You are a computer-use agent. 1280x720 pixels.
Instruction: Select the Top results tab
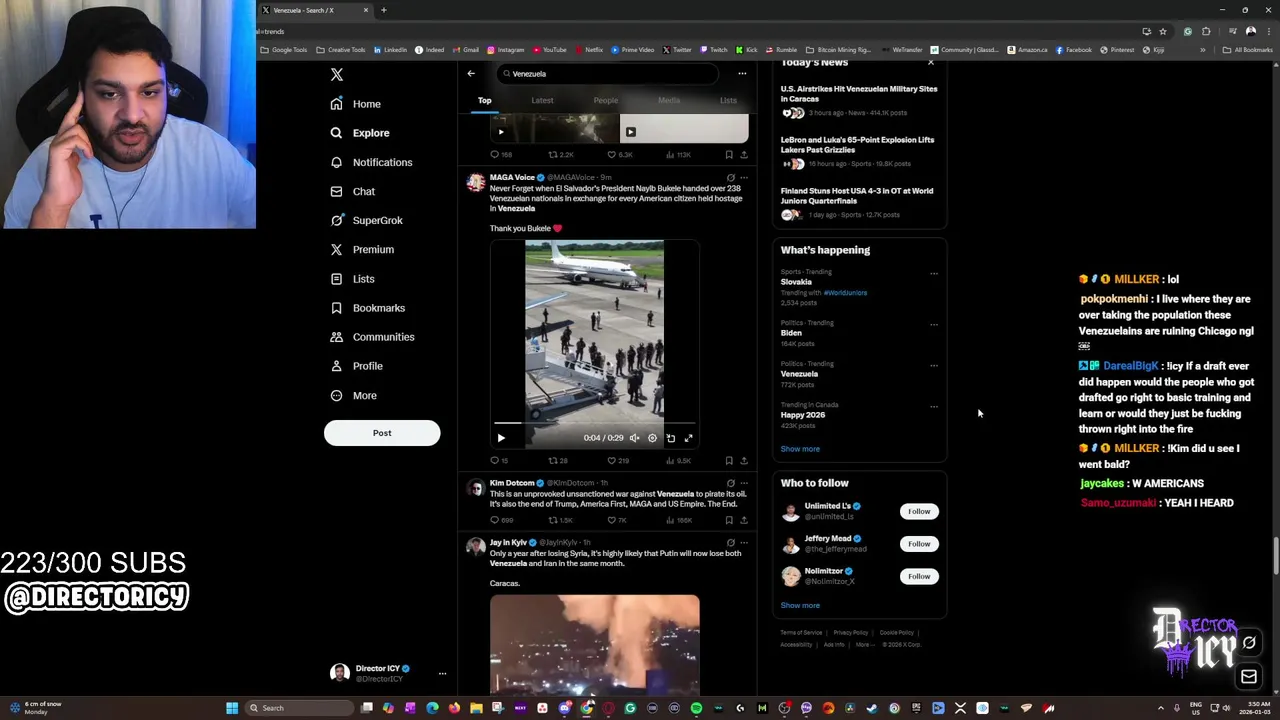click(x=484, y=100)
